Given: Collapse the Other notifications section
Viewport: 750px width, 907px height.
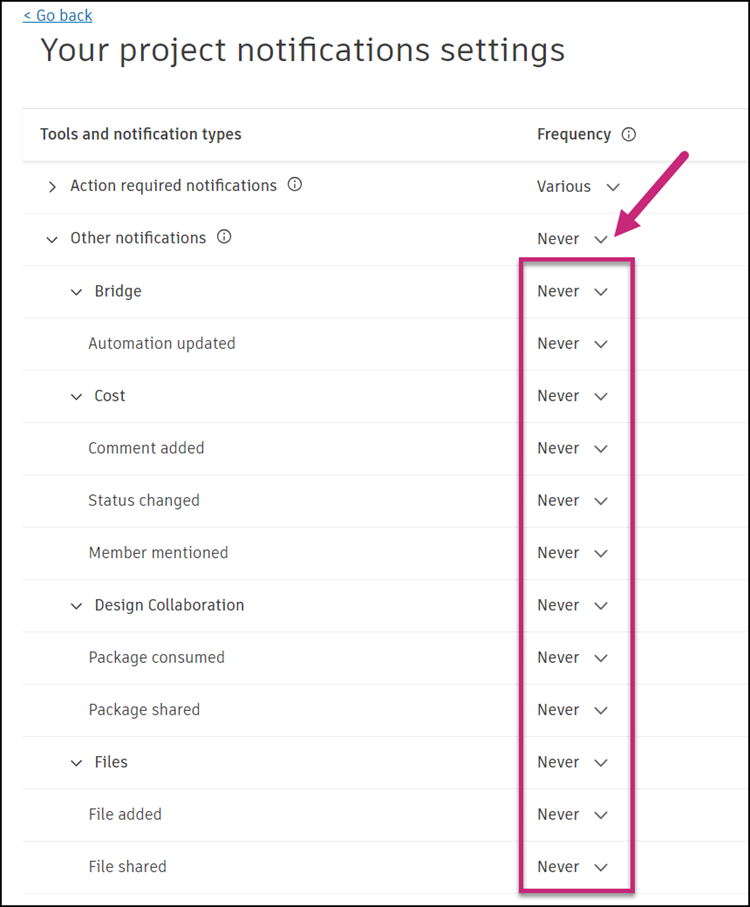Looking at the screenshot, I should [52, 239].
